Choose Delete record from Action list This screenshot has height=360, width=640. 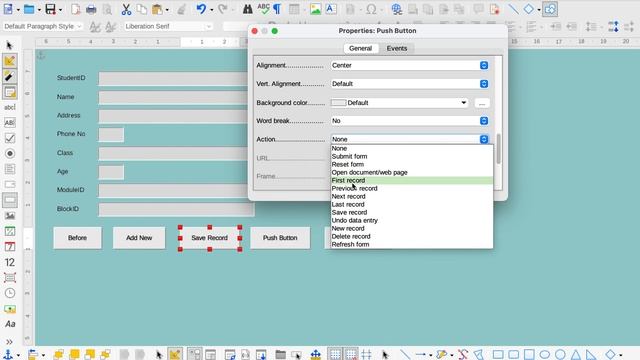tap(411, 236)
